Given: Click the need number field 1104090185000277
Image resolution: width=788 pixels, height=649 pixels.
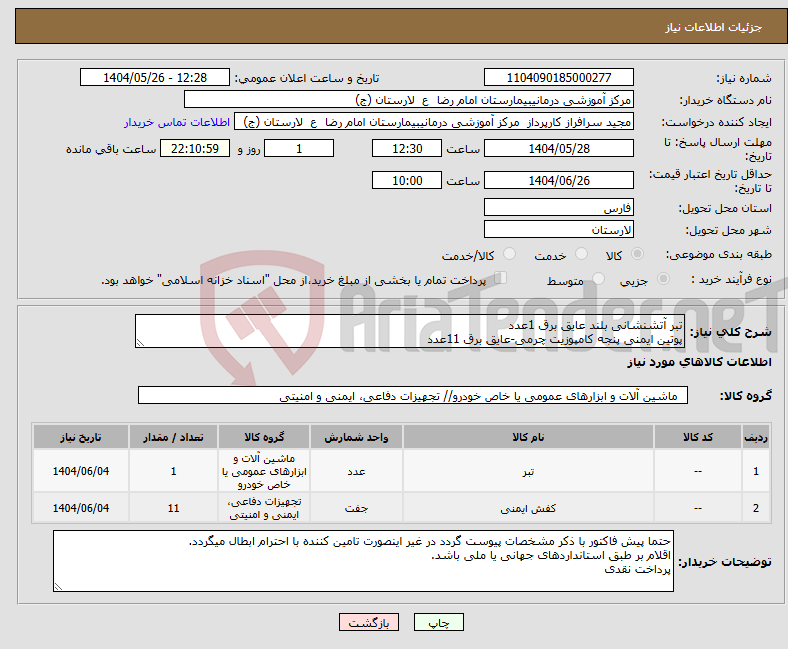Looking at the screenshot, I should click(x=558, y=77).
